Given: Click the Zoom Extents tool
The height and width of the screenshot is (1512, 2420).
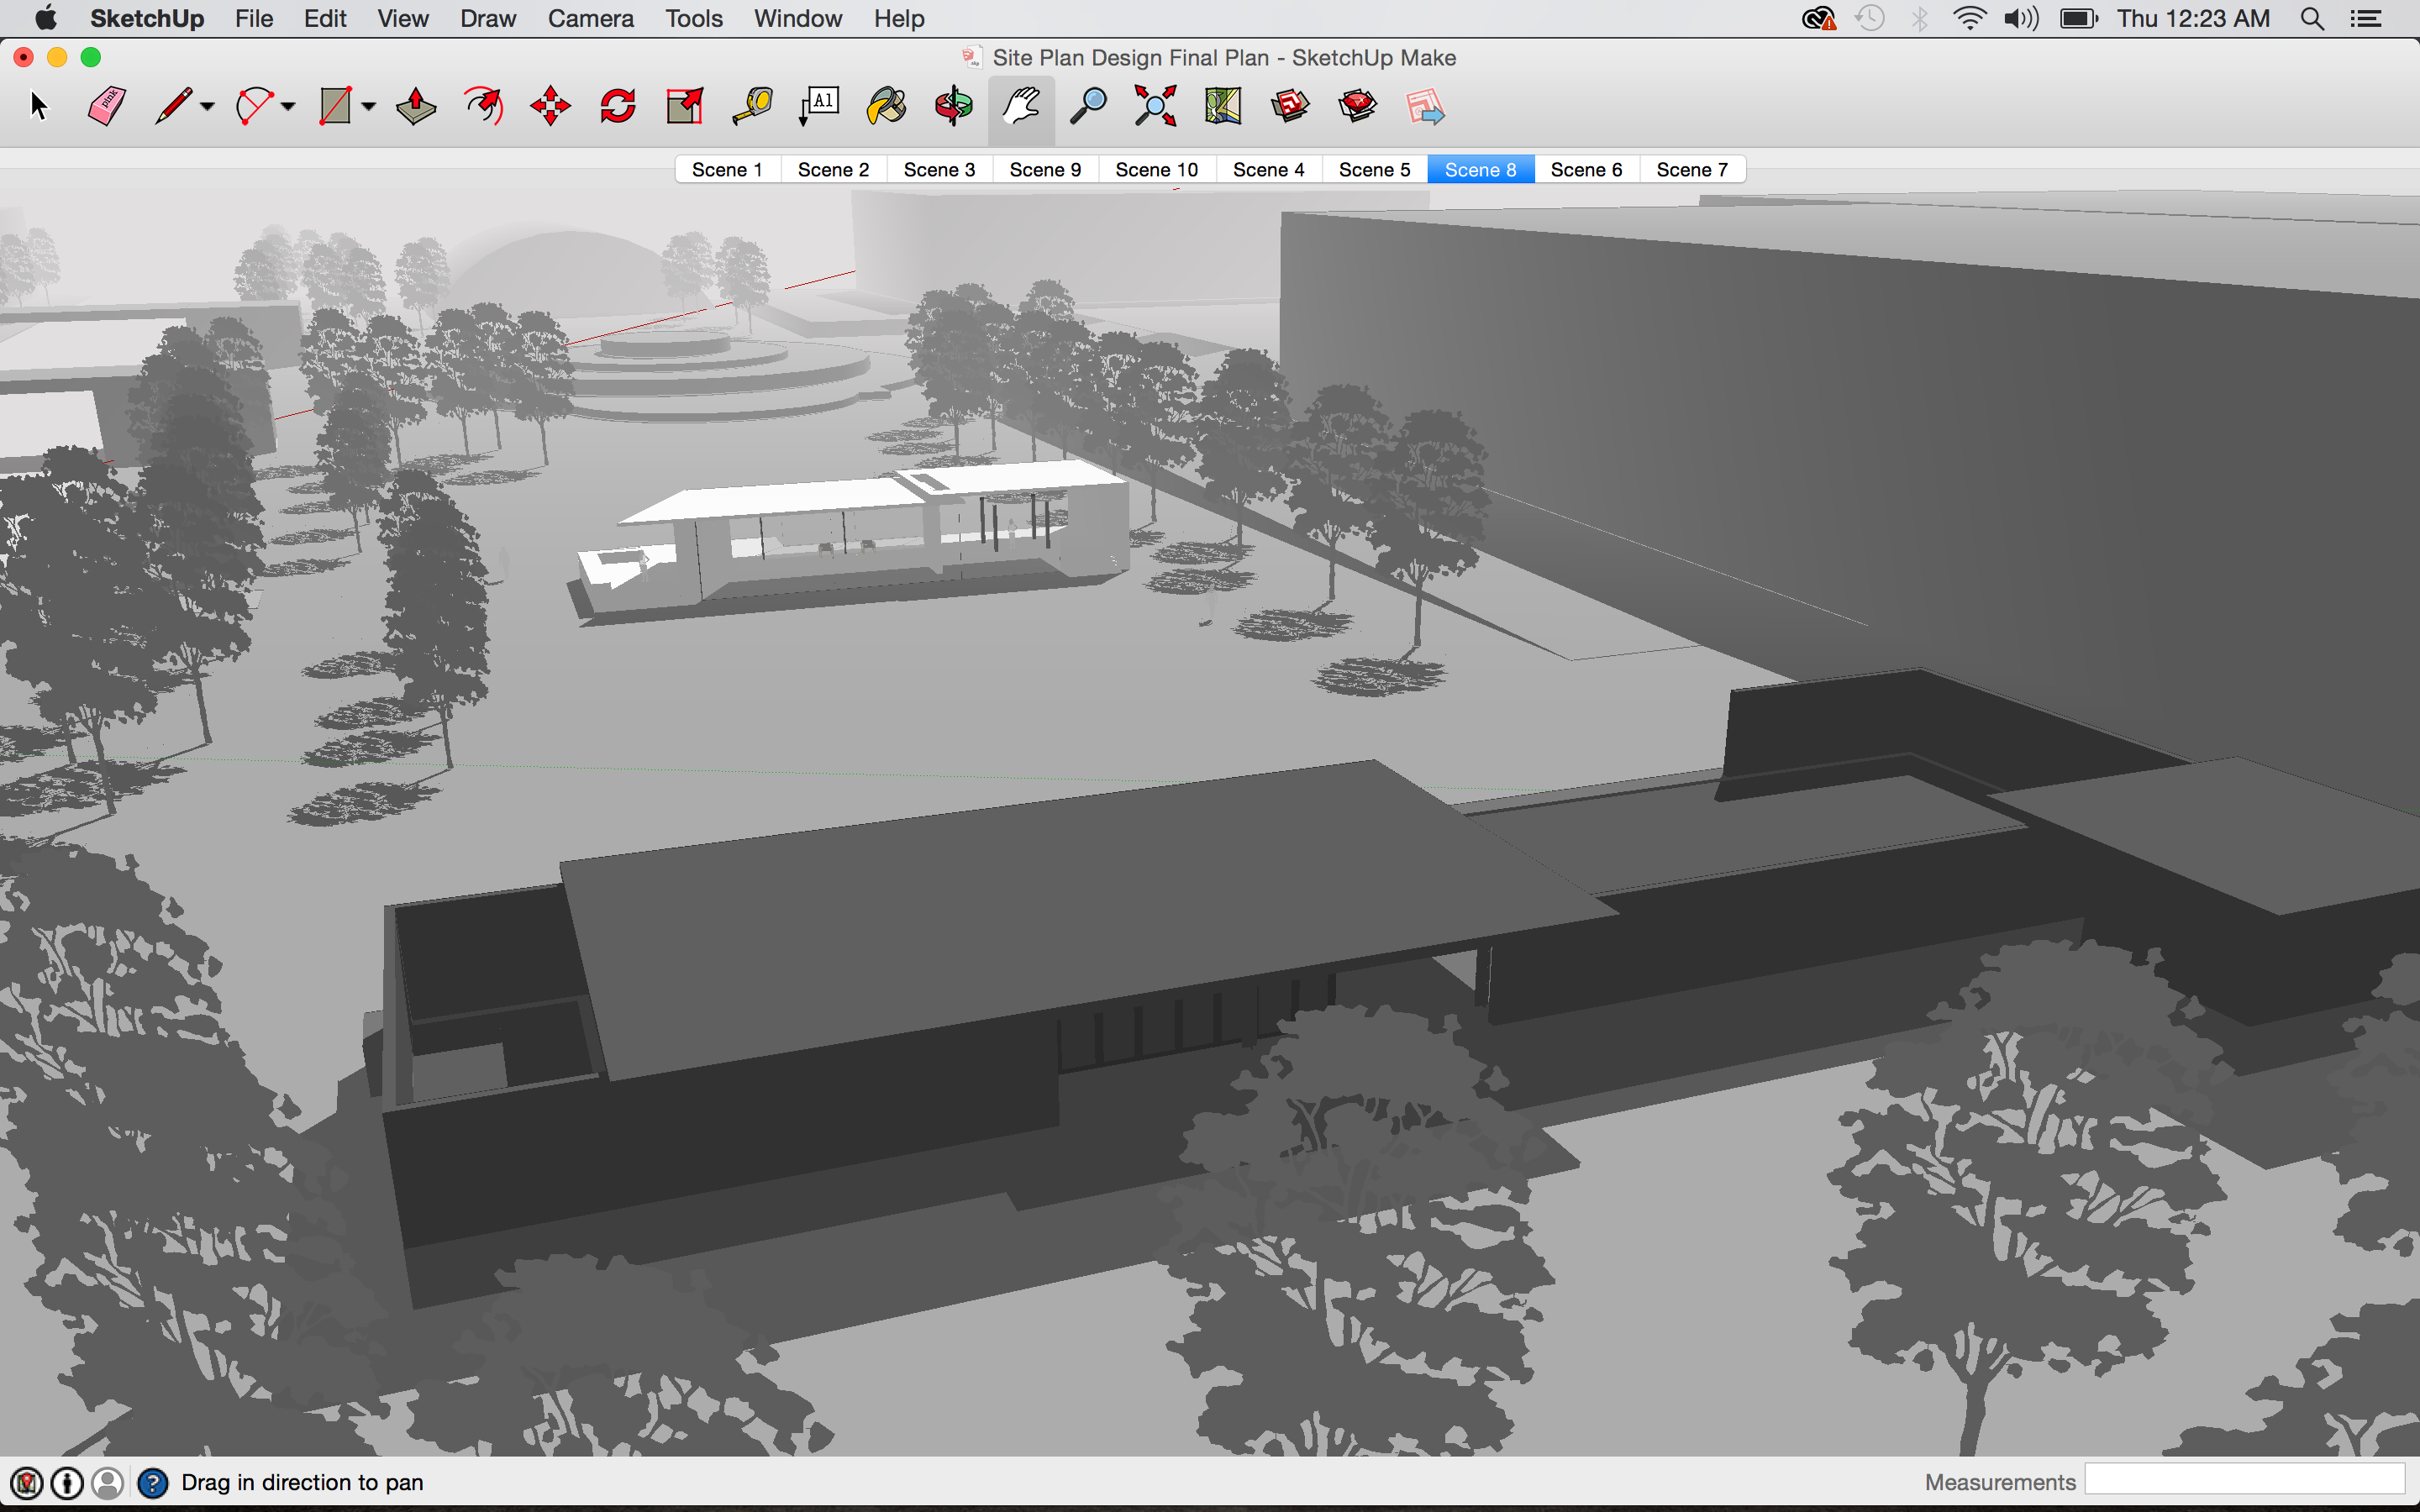Looking at the screenshot, I should point(1155,106).
